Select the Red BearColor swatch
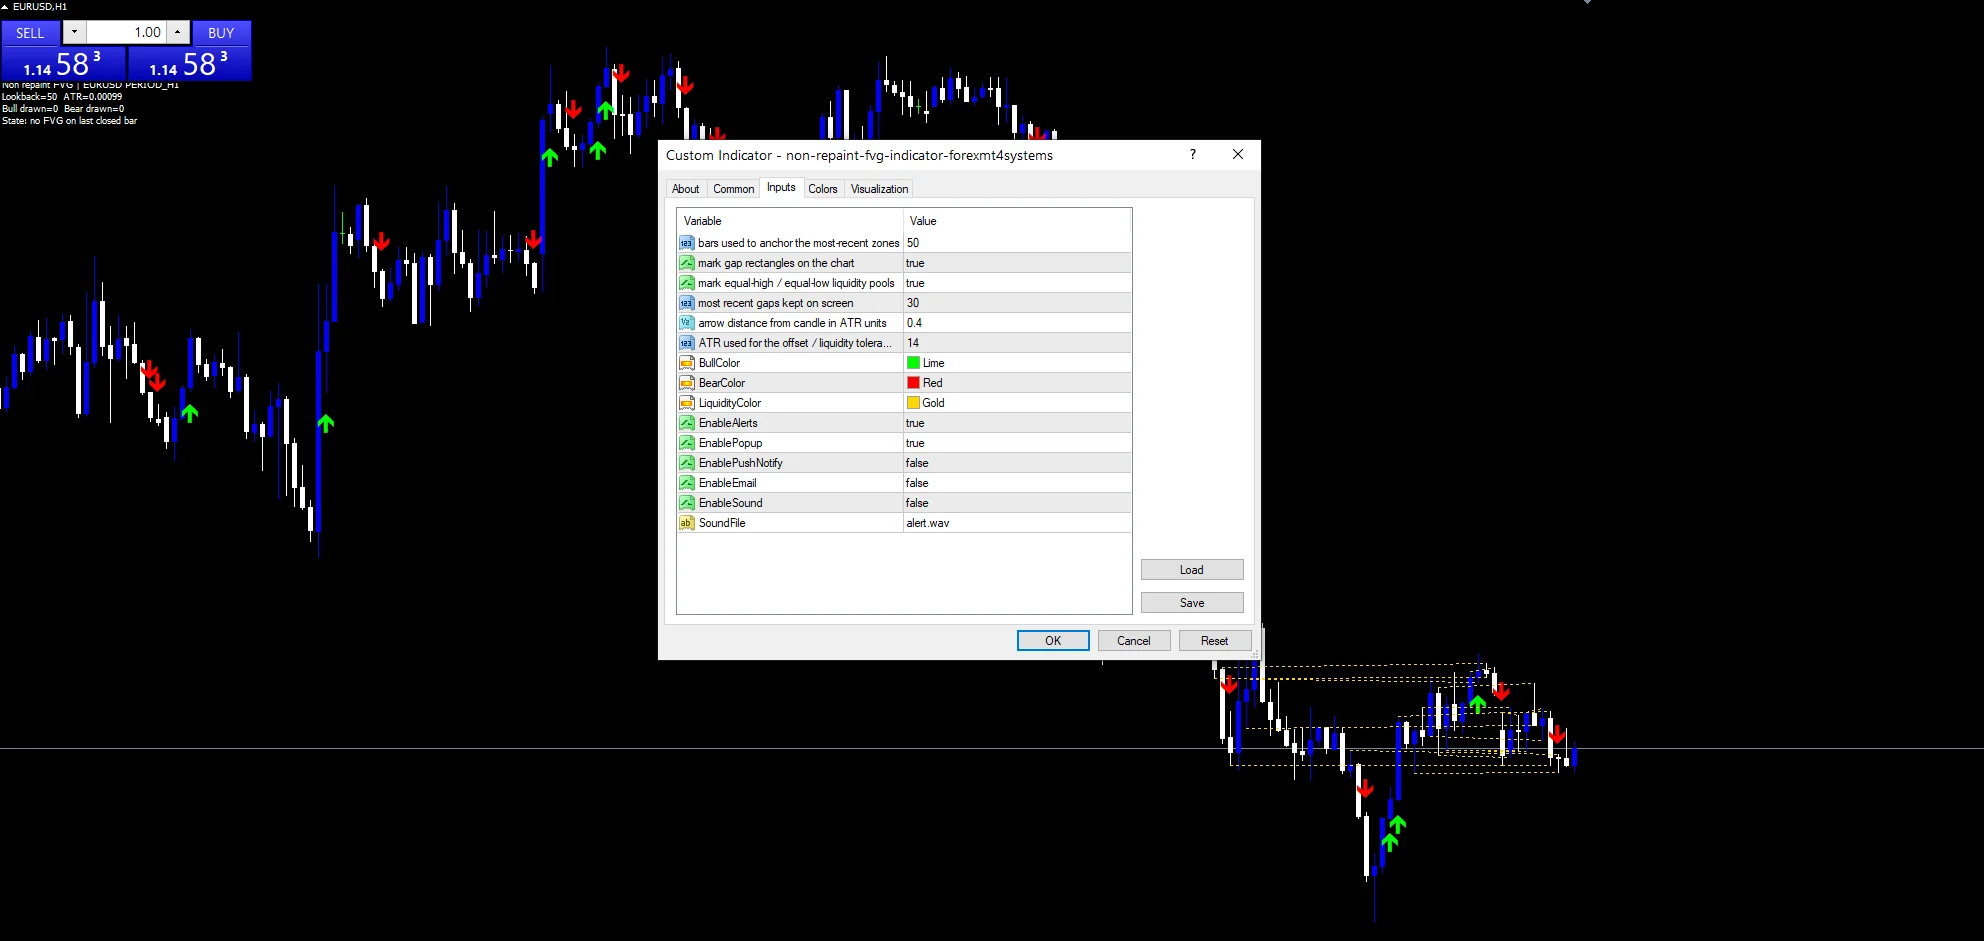Viewport: 1984px width, 941px height. (x=913, y=383)
